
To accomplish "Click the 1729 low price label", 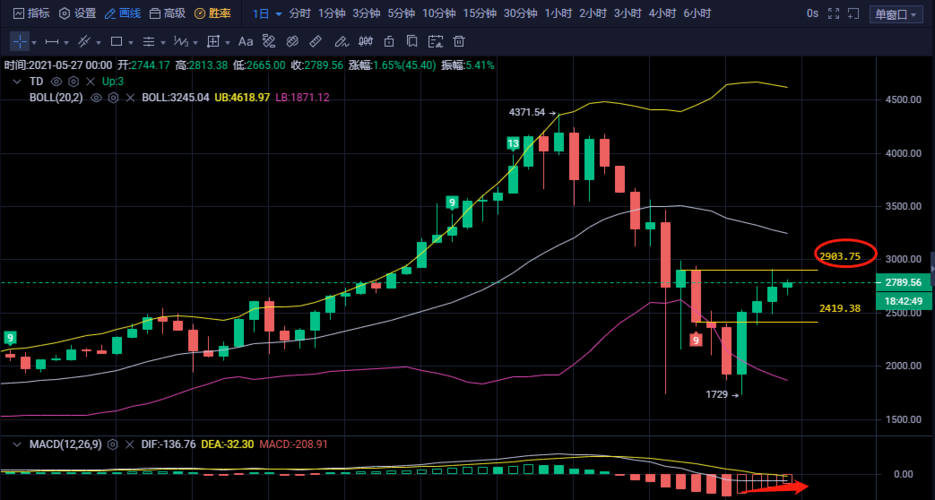I will [716, 395].
